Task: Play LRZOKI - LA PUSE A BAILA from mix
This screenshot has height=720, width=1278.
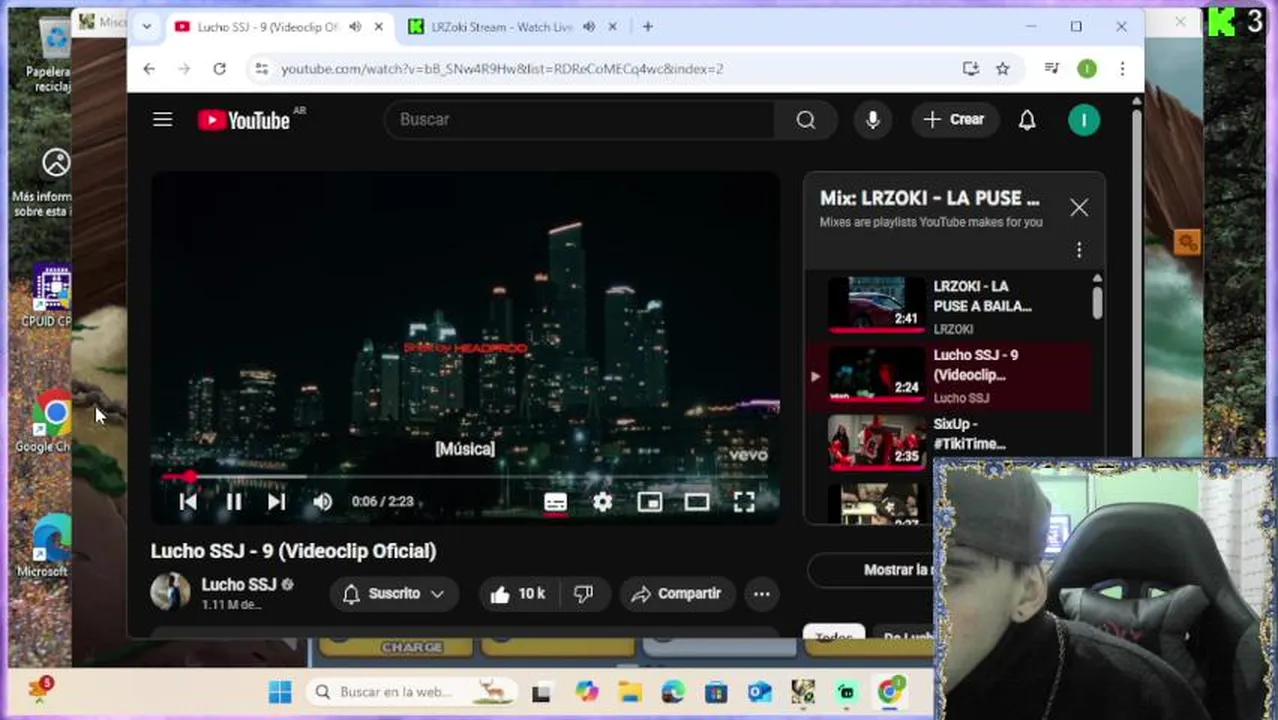Action: (x=950, y=305)
